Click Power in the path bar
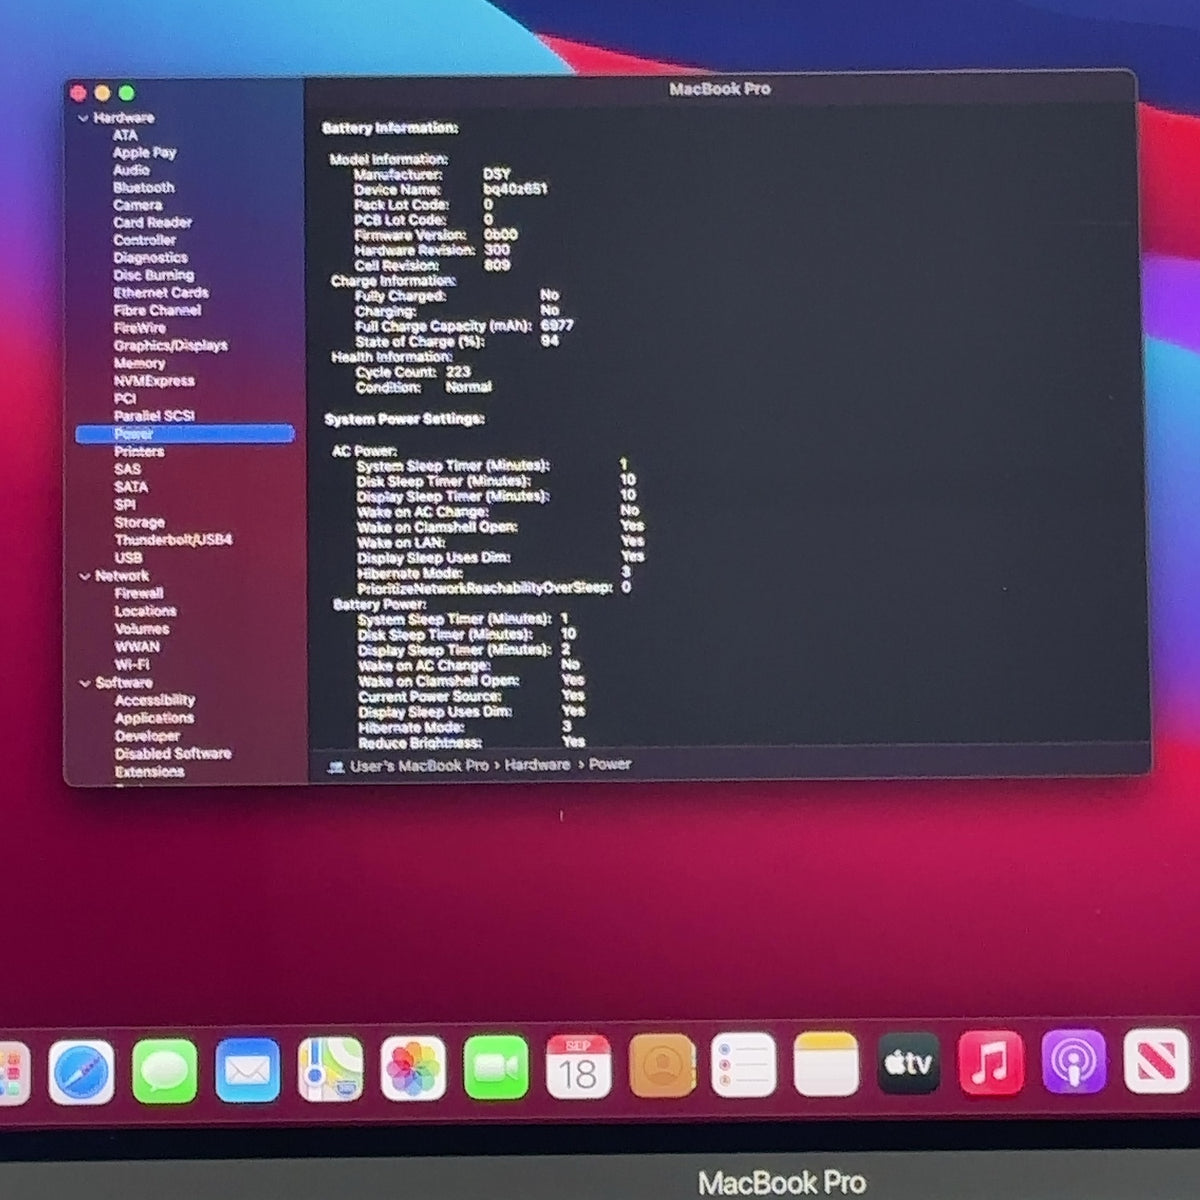Screen dimensions: 1200x1200 610,765
